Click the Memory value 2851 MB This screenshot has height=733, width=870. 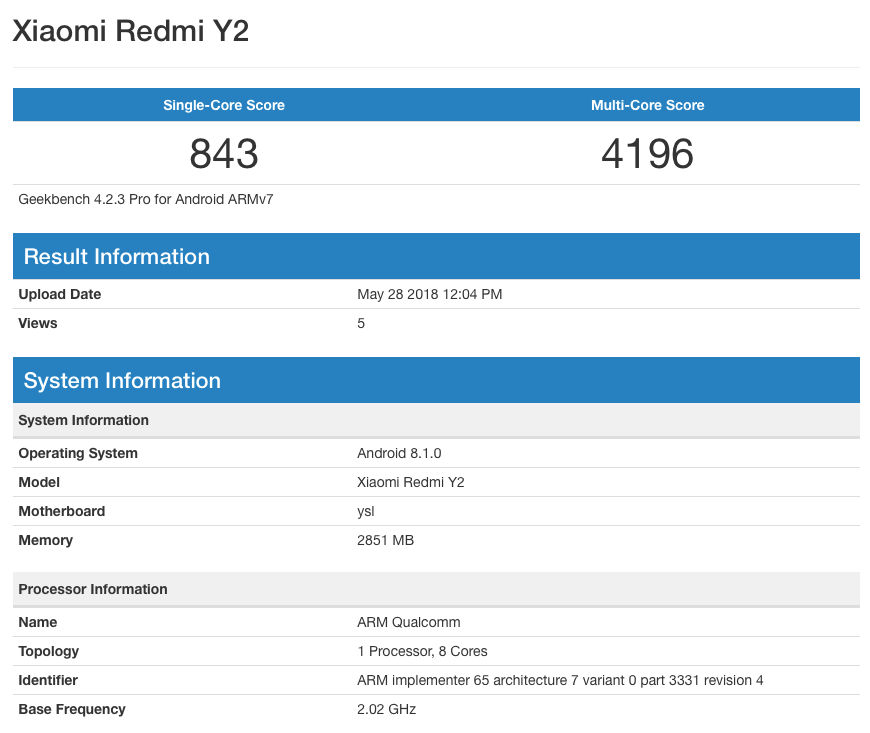pos(386,540)
